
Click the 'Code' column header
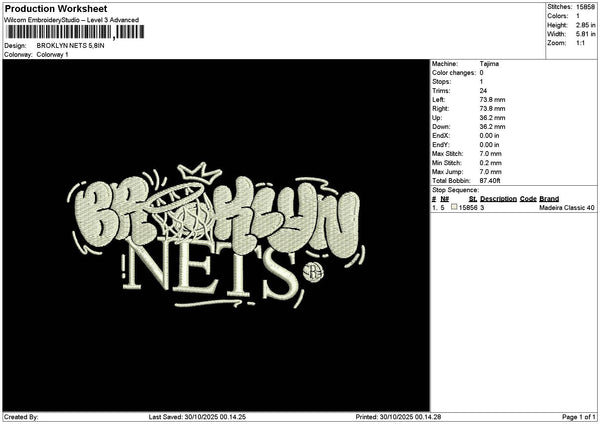click(528, 199)
